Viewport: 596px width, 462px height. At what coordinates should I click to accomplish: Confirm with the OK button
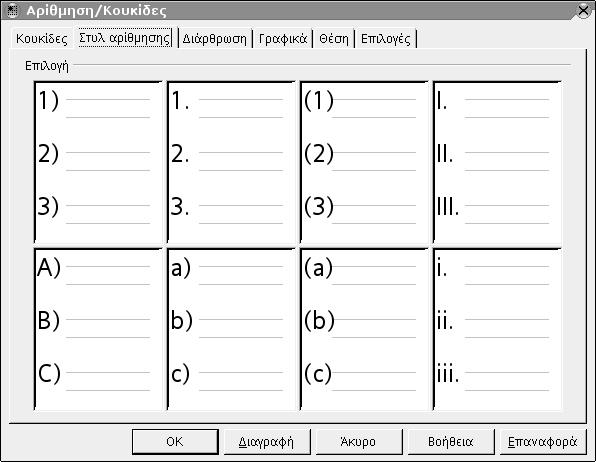click(175, 441)
